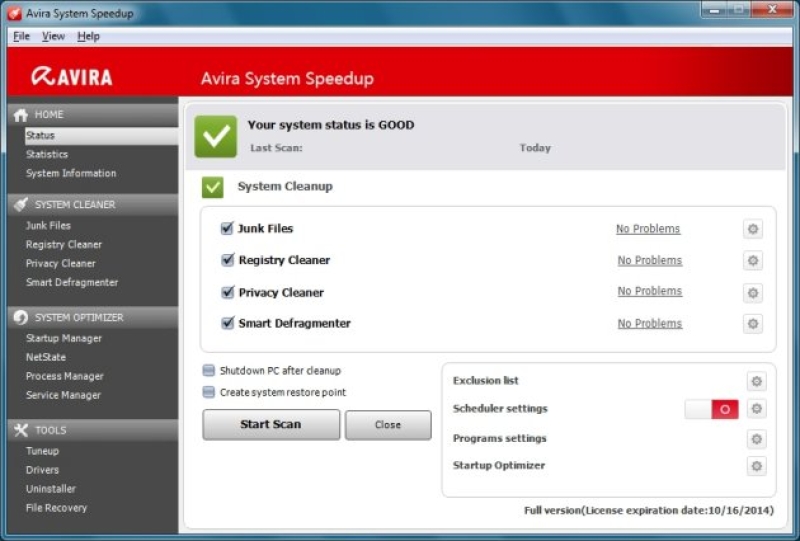Open Registry Cleaner in the sidebar

[x=64, y=244]
